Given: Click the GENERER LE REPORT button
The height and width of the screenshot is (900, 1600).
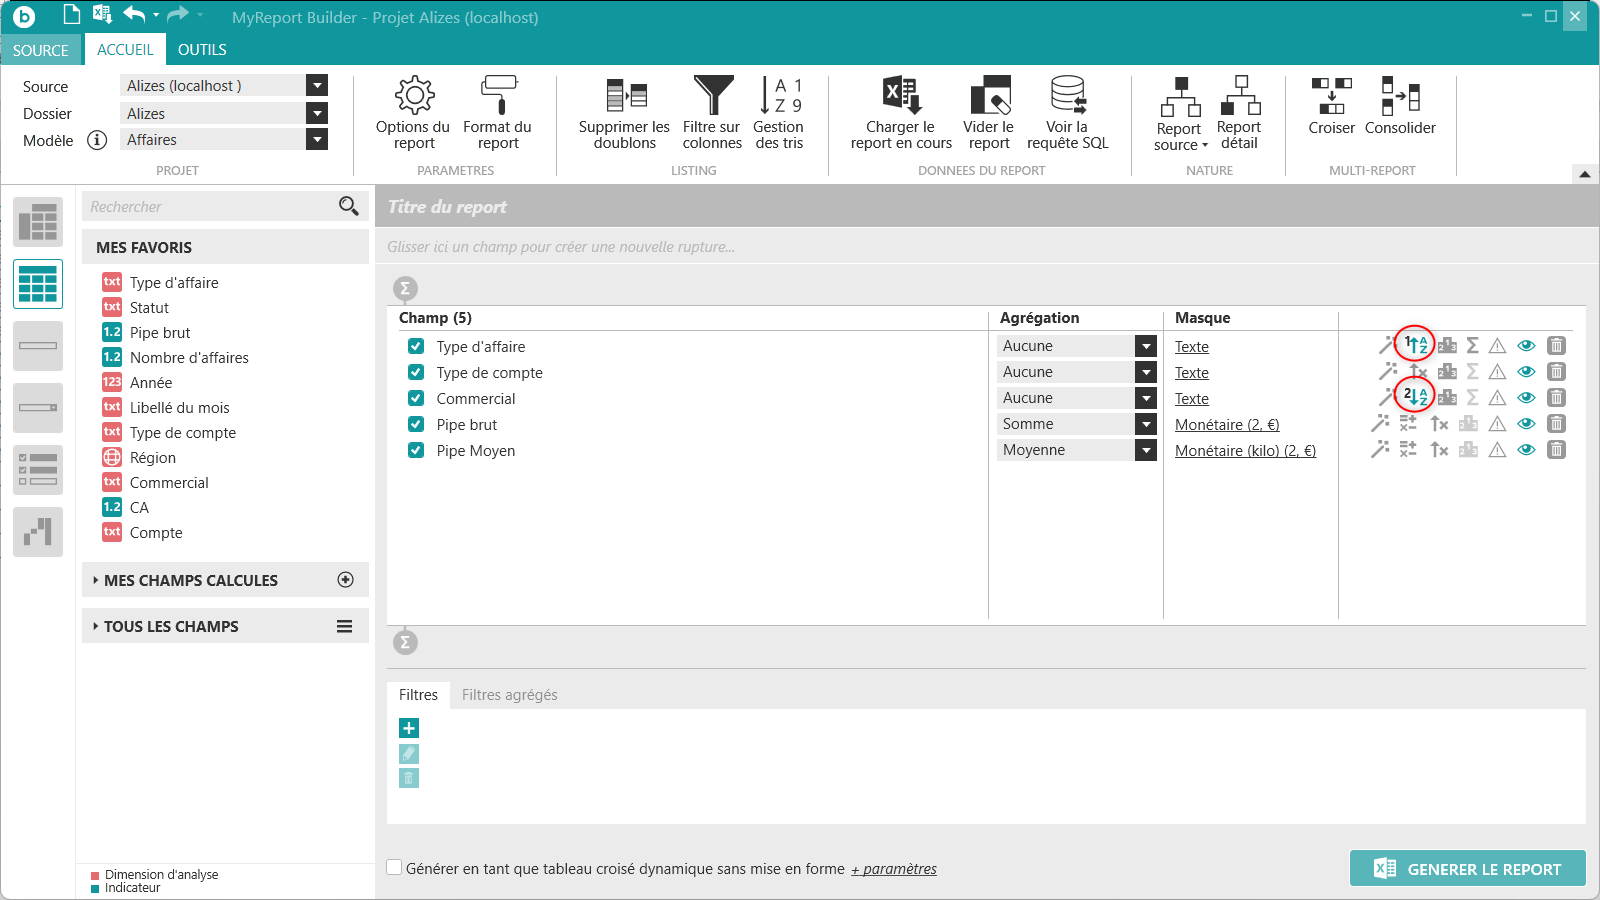Looking at the screenshot, I should click(1467, 869).
